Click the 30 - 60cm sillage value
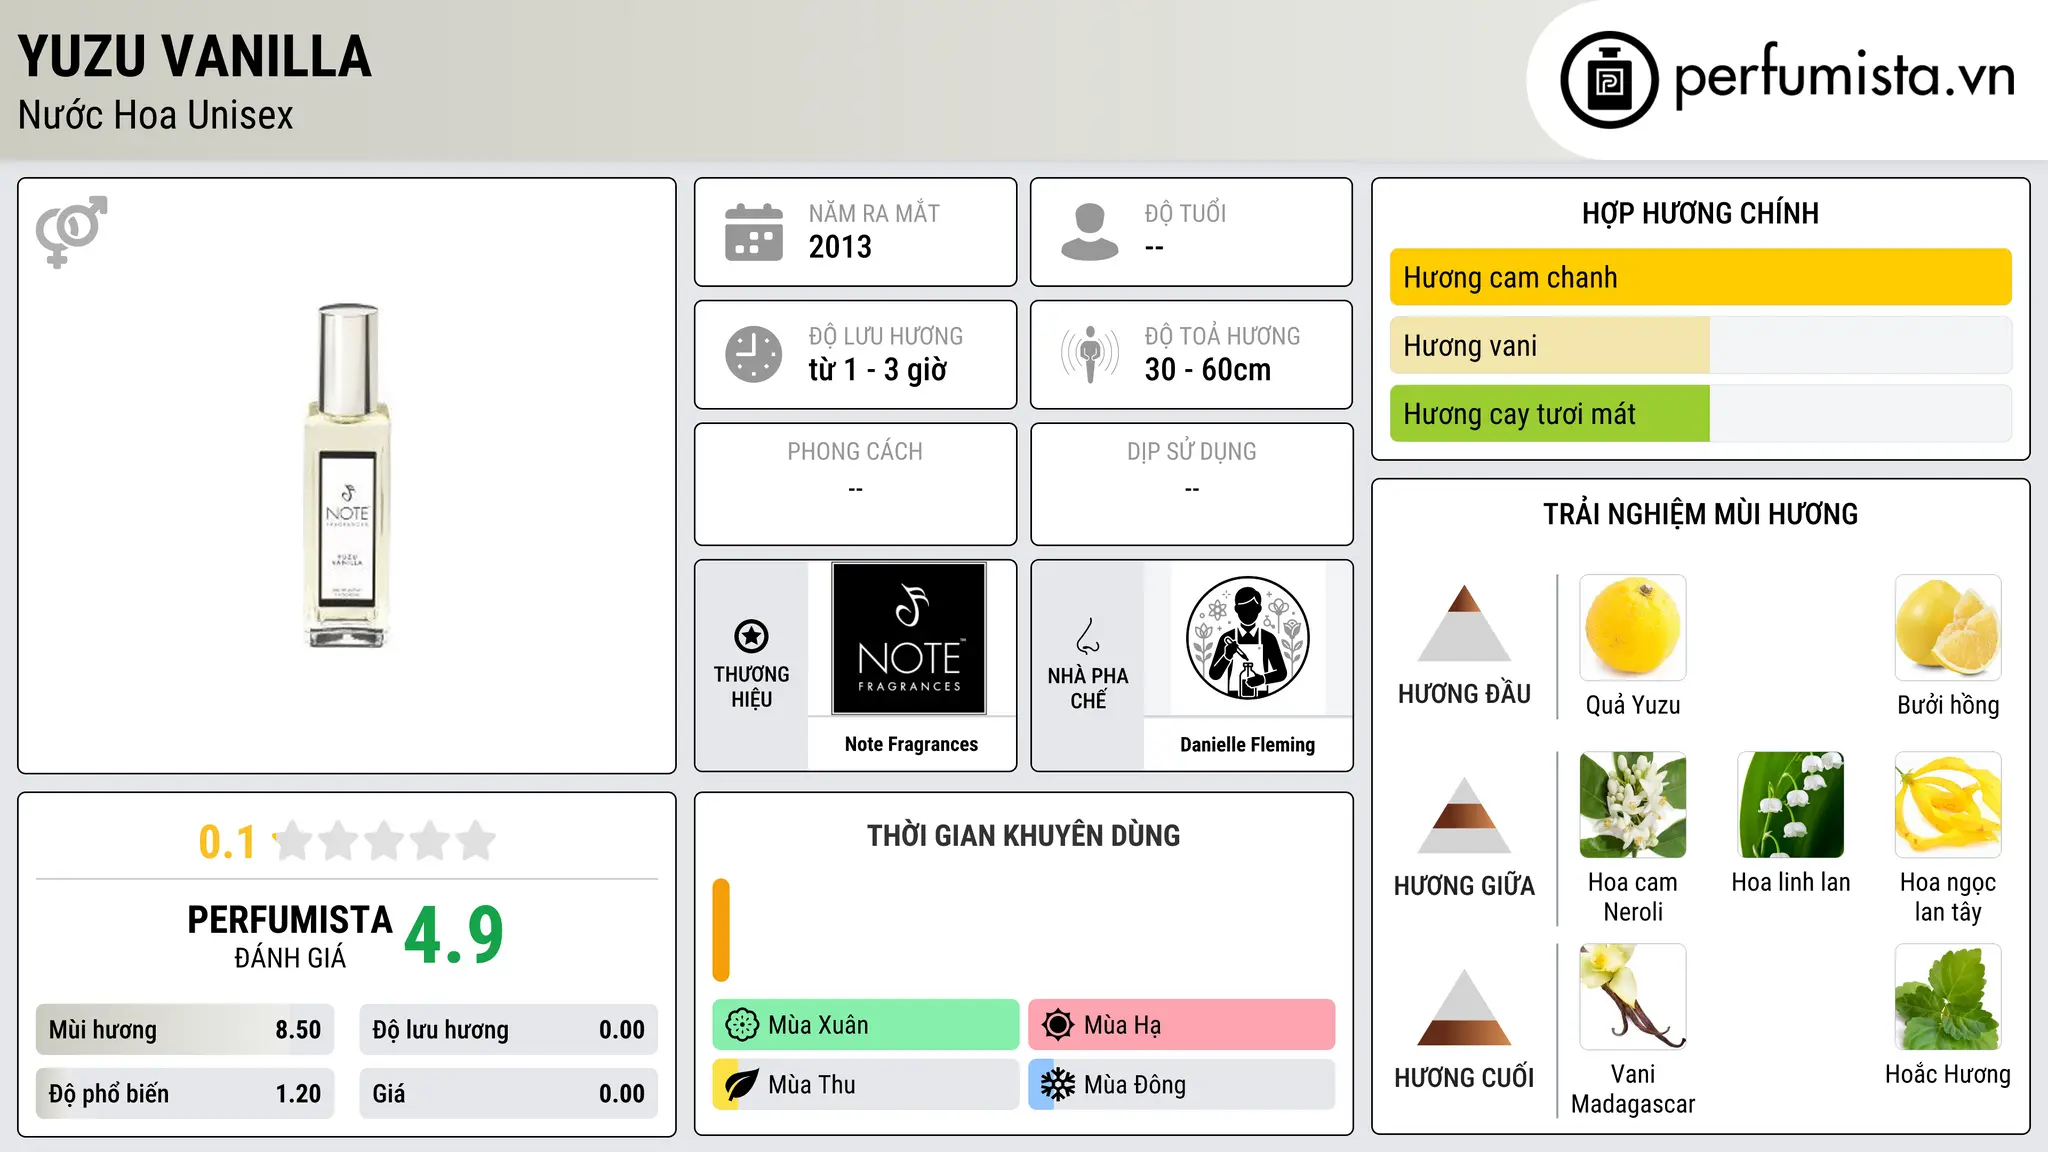Image resolution: width=2048 pixels, height=1152 pixels. click(1208, 370)
